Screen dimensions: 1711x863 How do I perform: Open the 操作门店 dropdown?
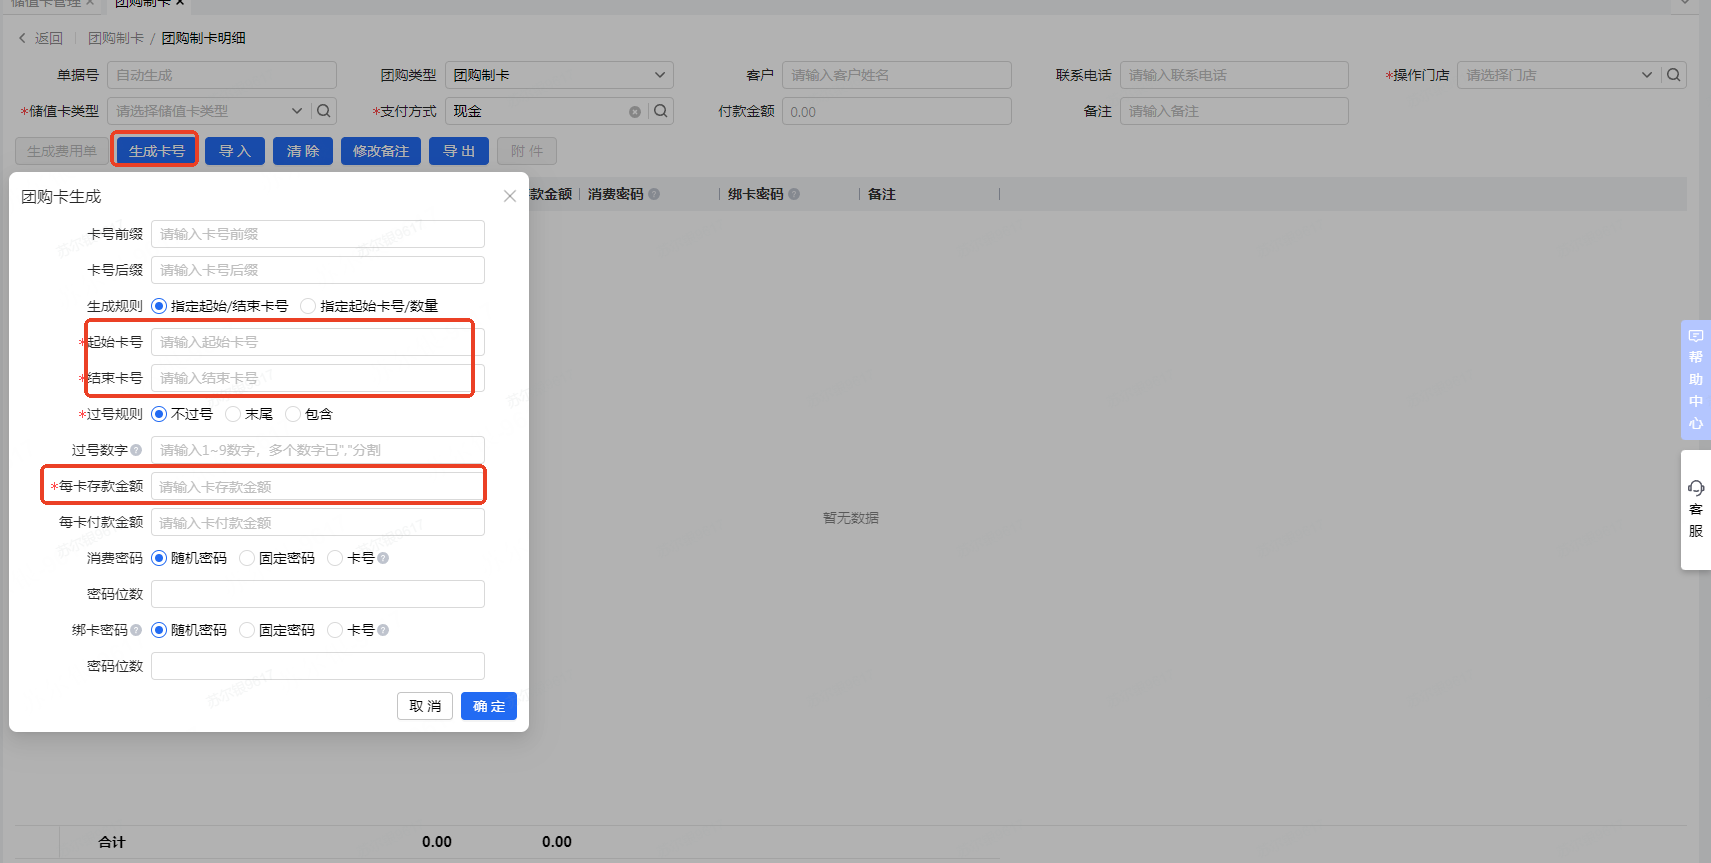pyautogui.click(x=1558, y=75)
